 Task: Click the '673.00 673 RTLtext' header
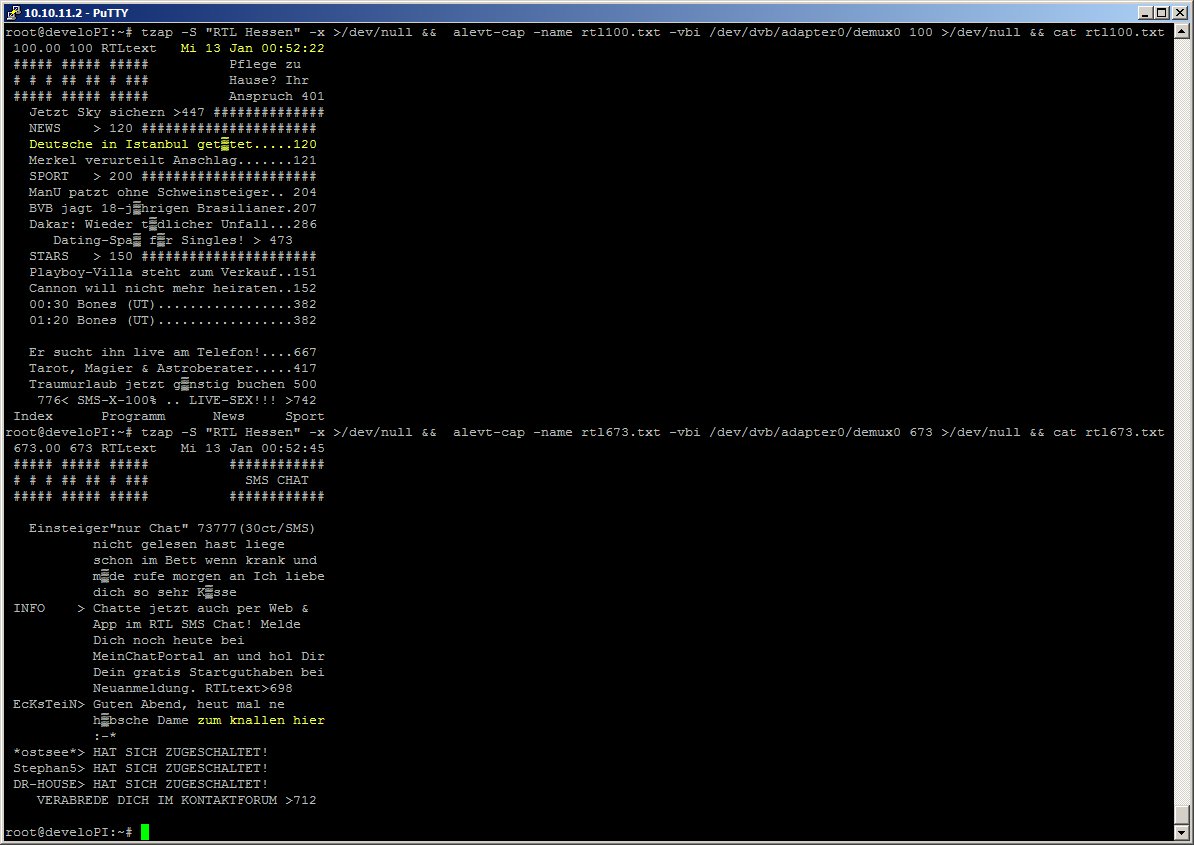85,448
